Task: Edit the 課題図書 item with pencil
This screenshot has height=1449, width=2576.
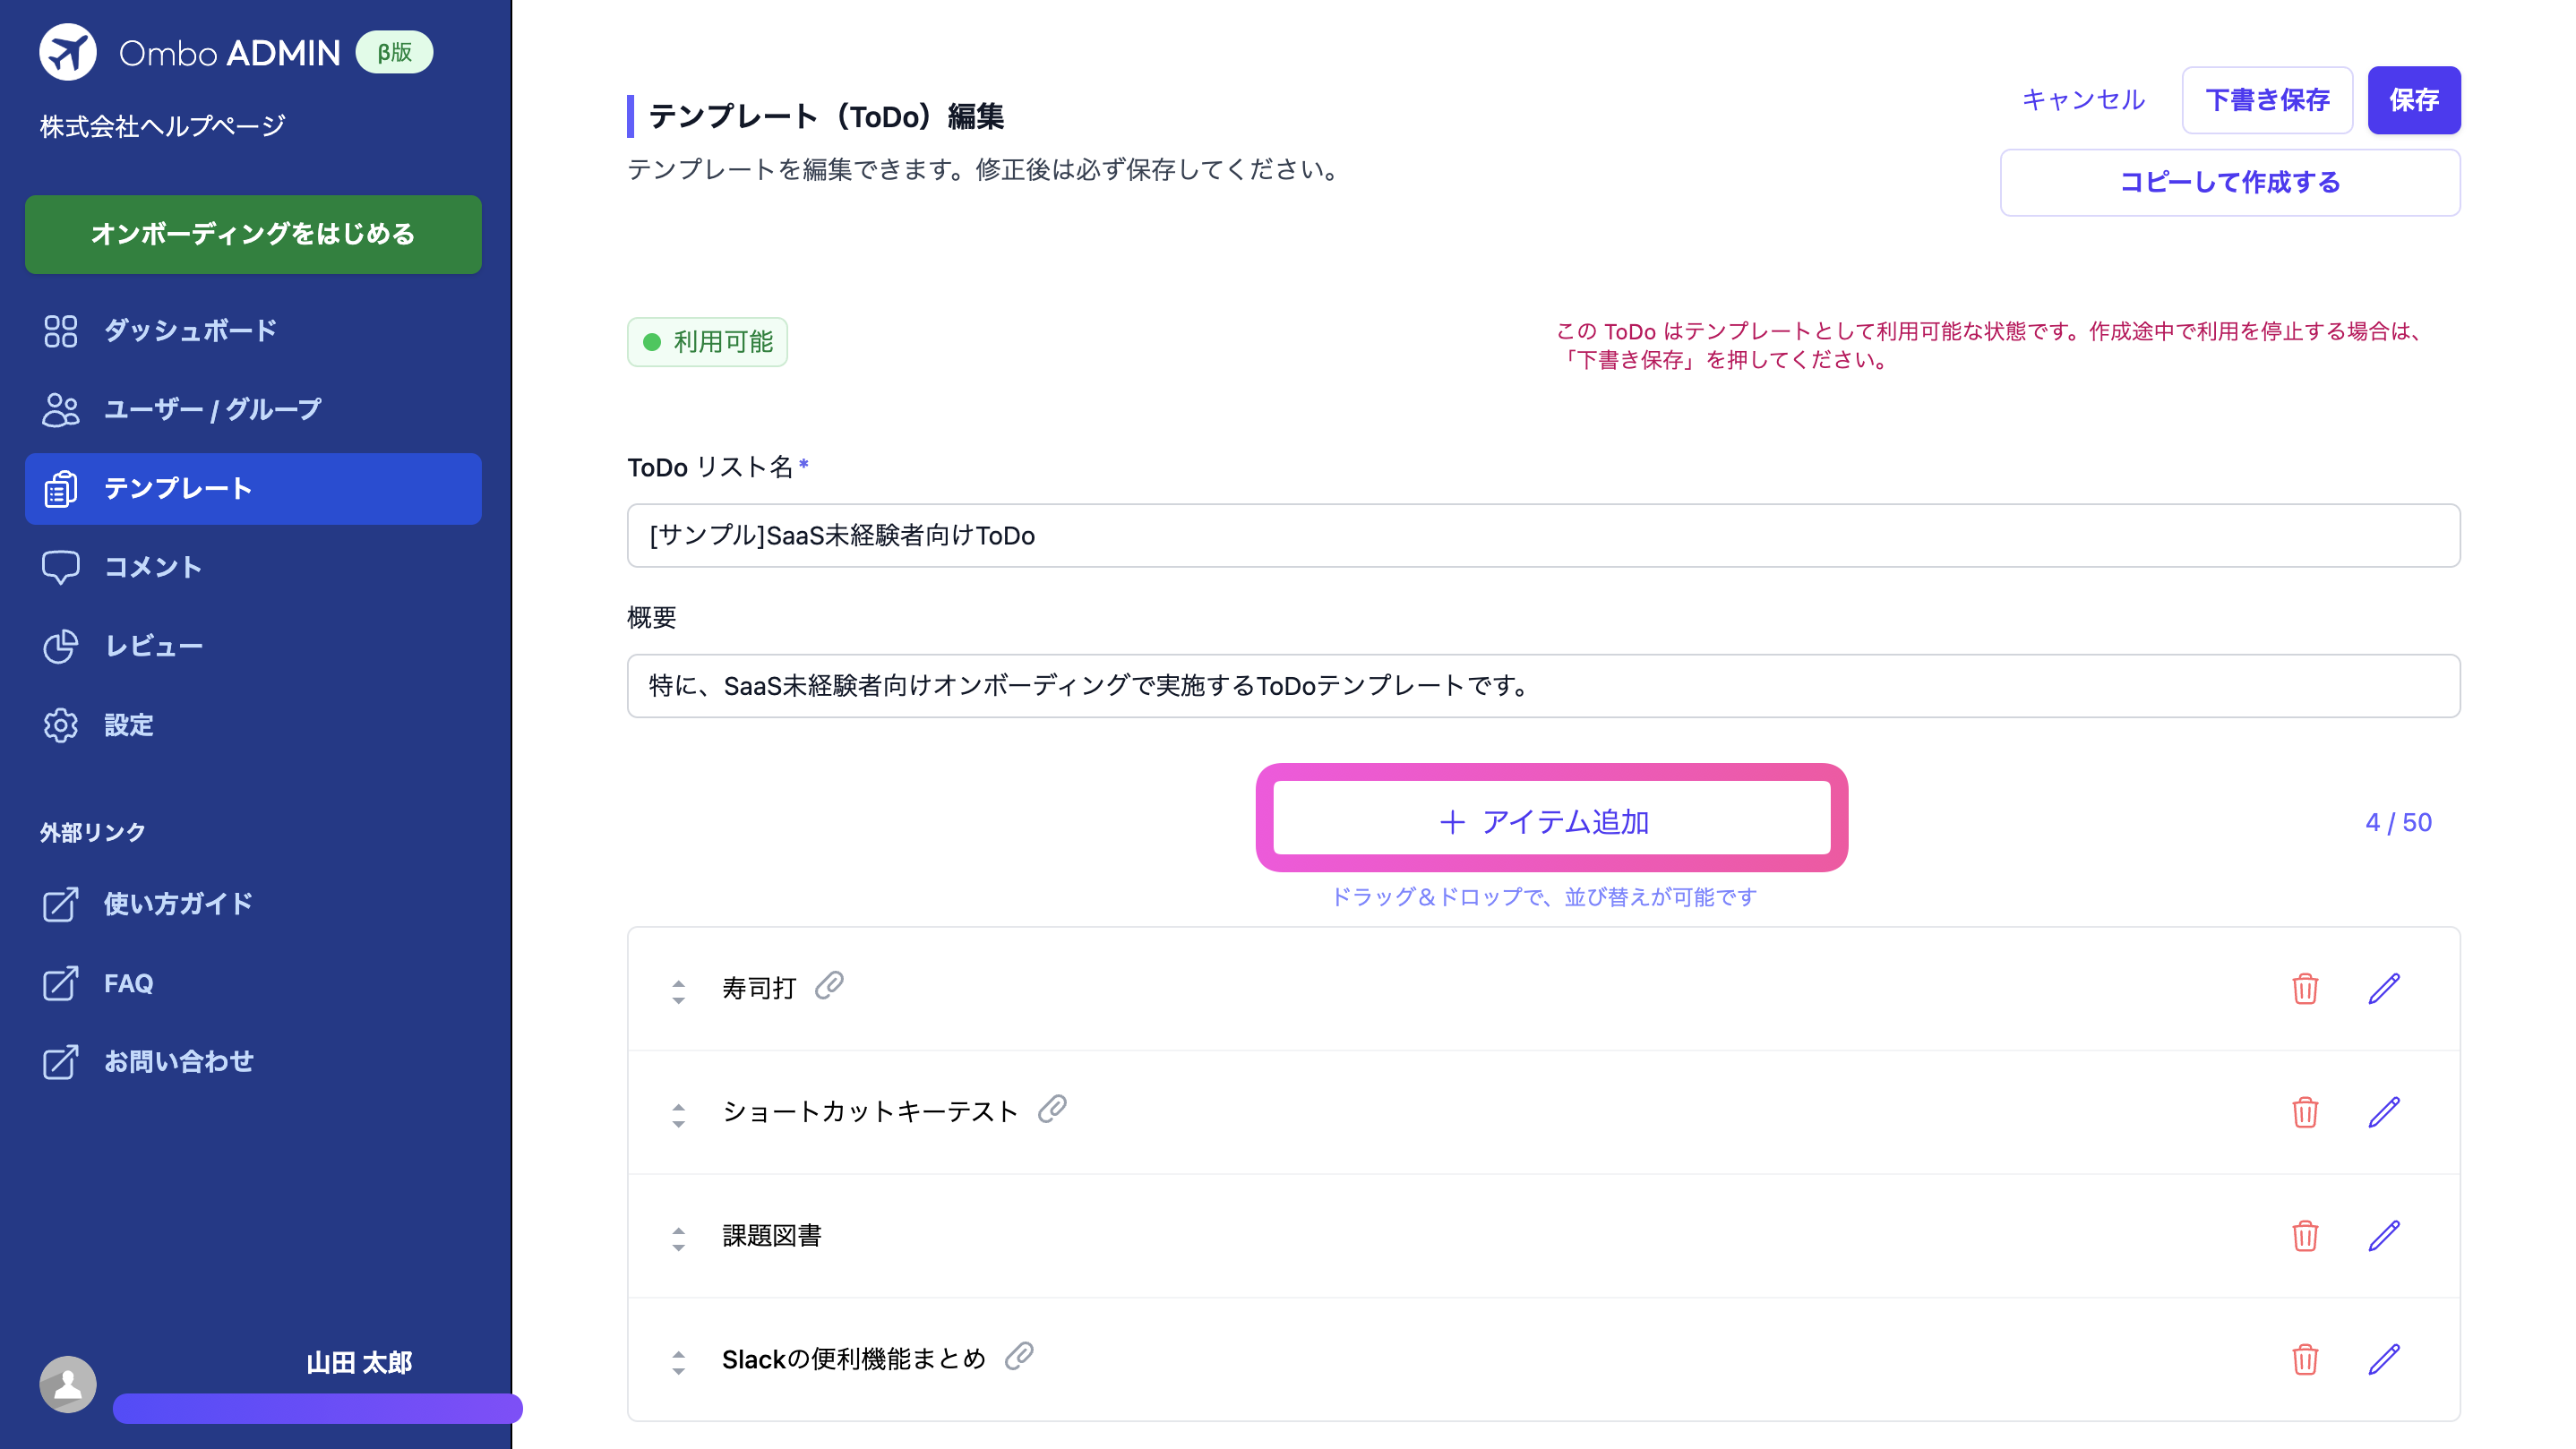Action: (2384, 1236)
